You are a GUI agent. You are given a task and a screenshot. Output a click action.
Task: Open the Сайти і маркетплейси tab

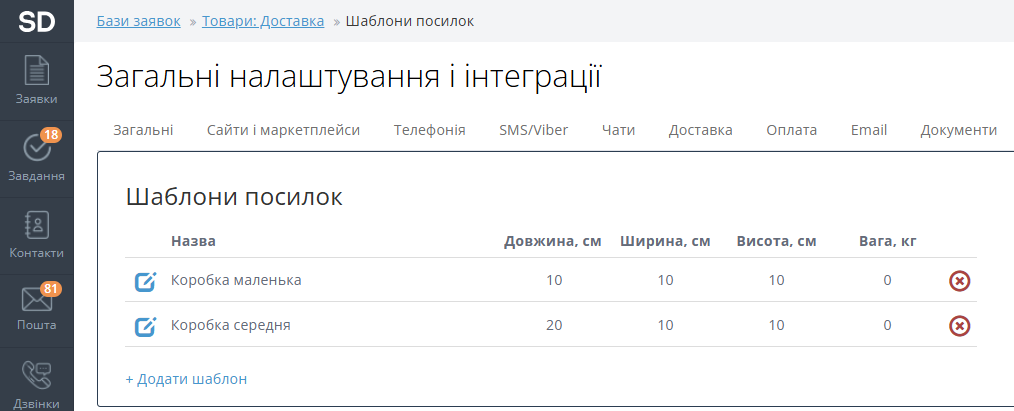[283, 130]
